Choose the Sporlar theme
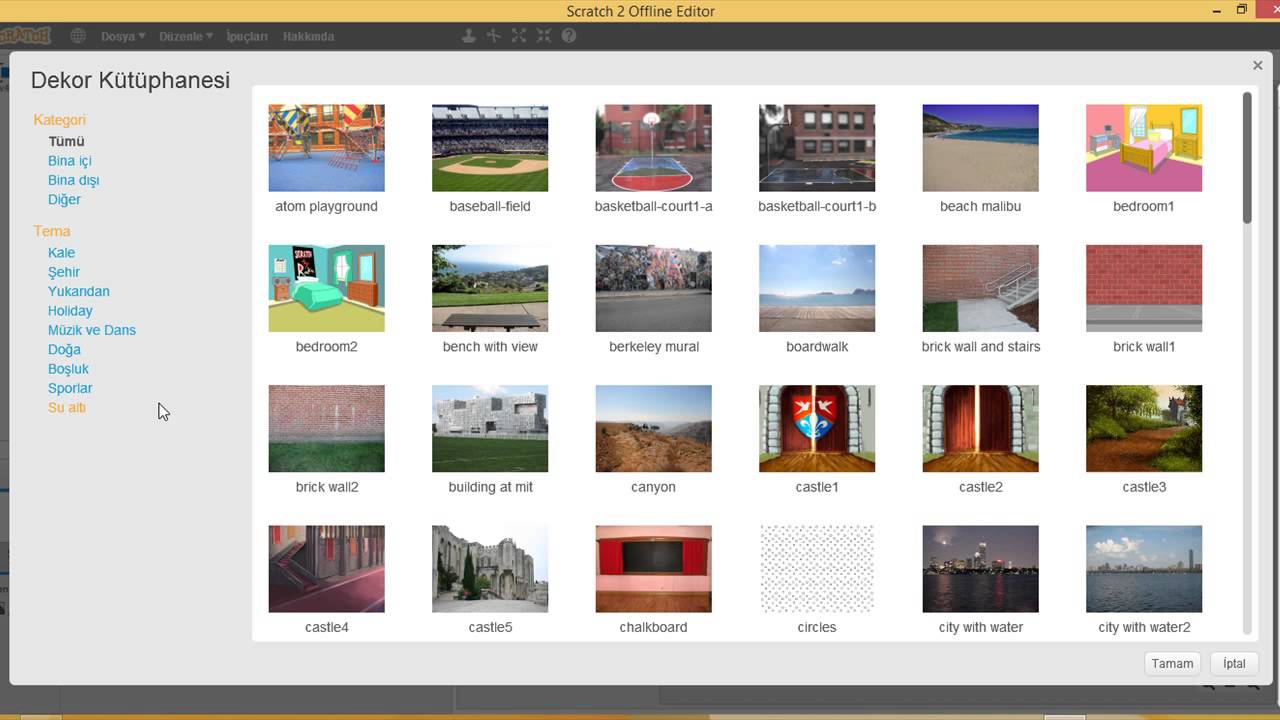This screenshot has height=720, width=1280. tap(70, 388)
